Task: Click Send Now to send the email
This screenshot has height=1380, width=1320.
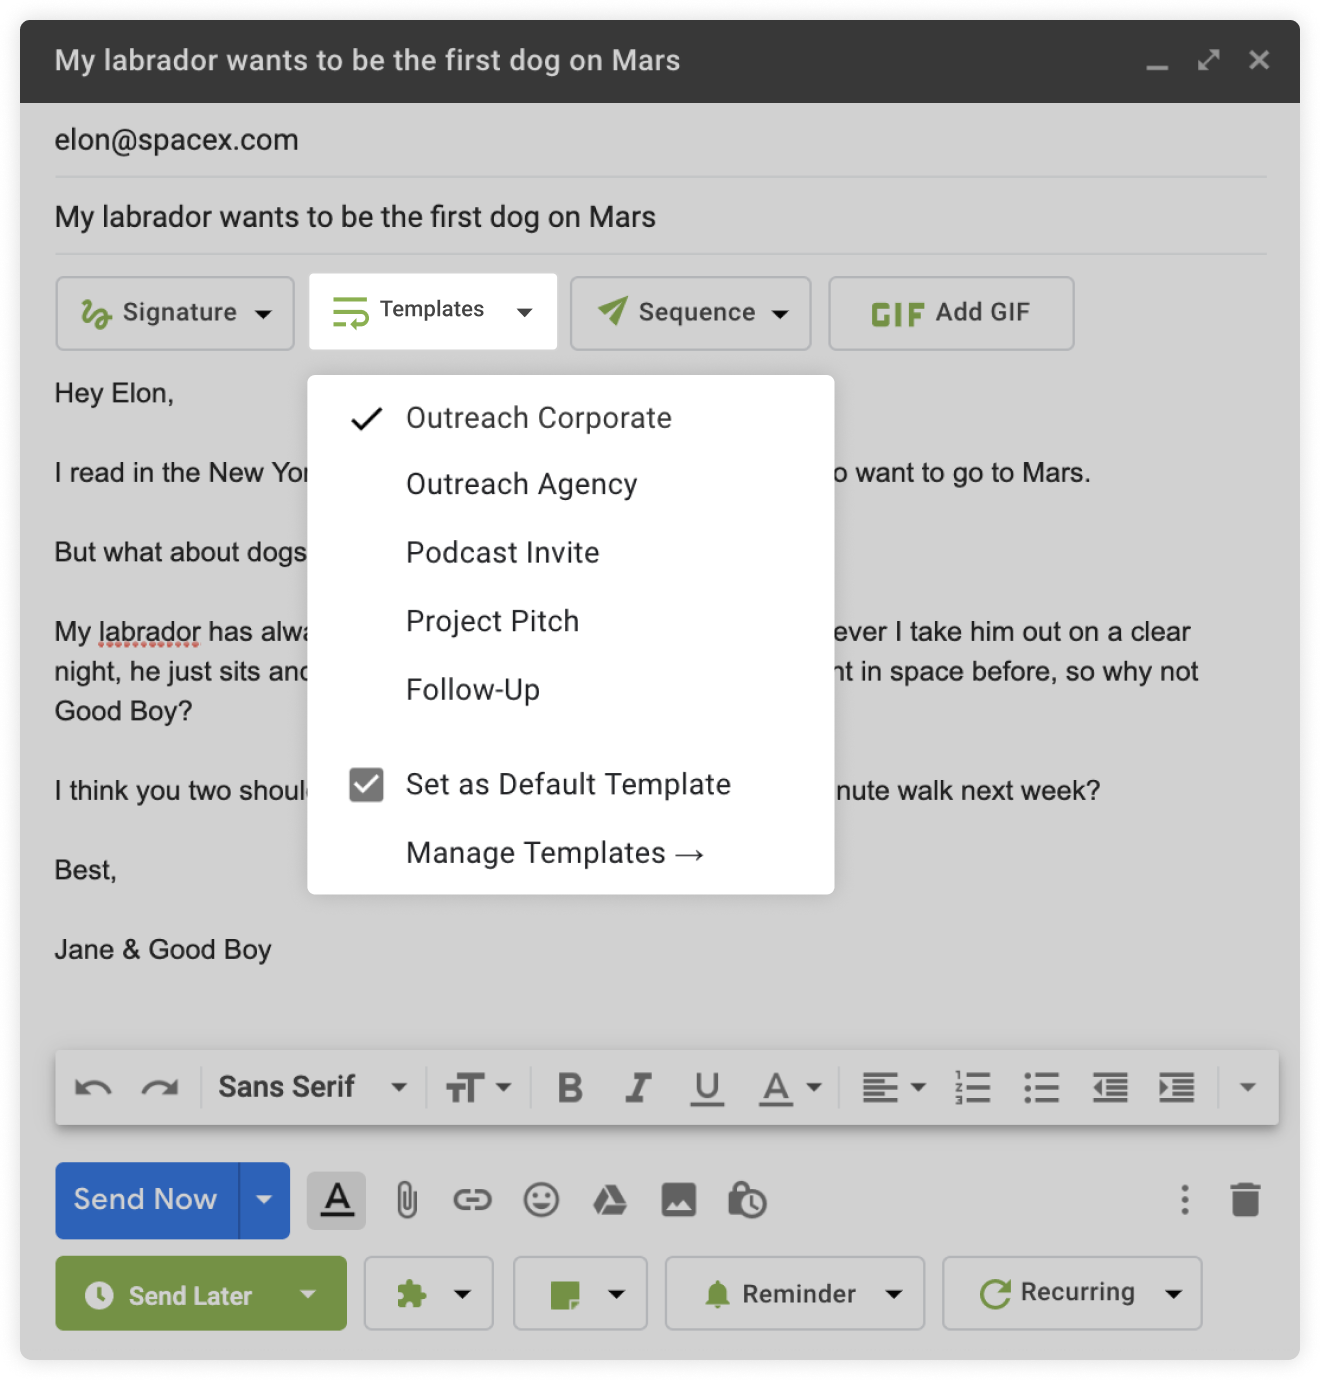Action: [x=144, y=1200]
